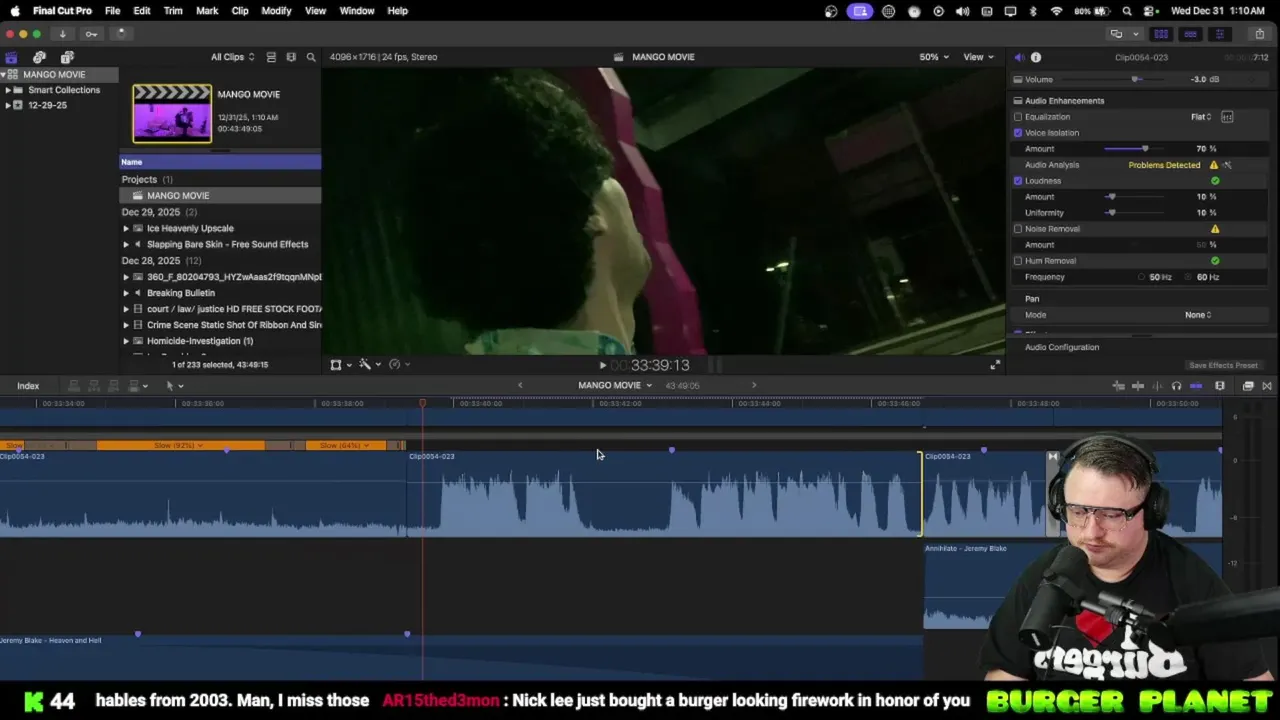Toggle audio skimming headphone icon
Viewport: 1280px width, 720px height.
(x=1176, y=386)
